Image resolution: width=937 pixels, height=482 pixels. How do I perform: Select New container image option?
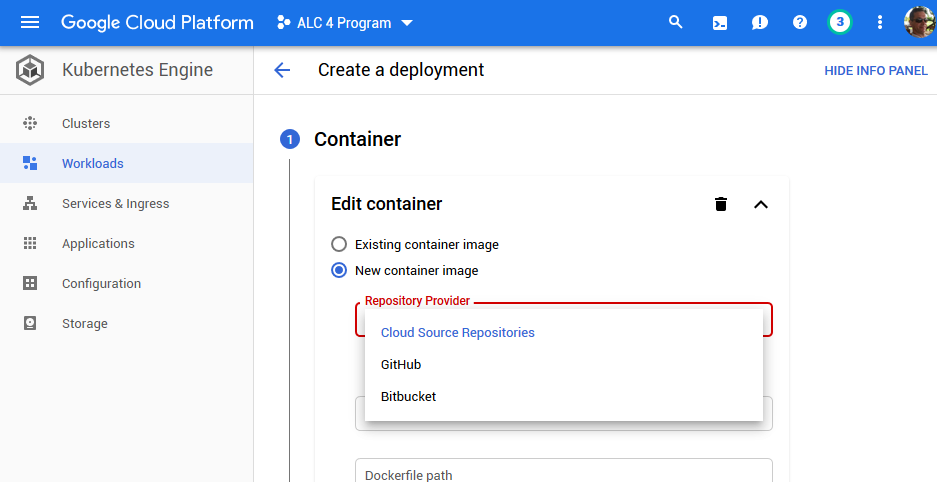click(x=339, y=271)
